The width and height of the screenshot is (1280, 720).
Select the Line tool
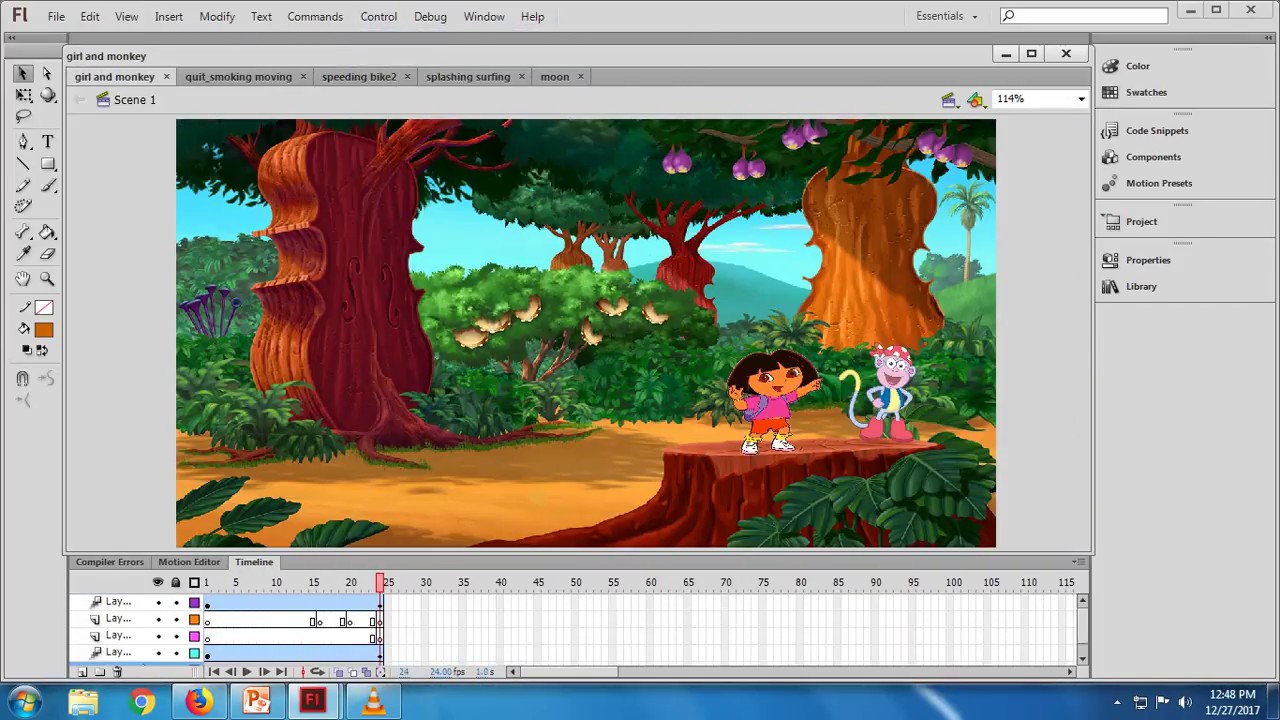click(x=22, y=164)
